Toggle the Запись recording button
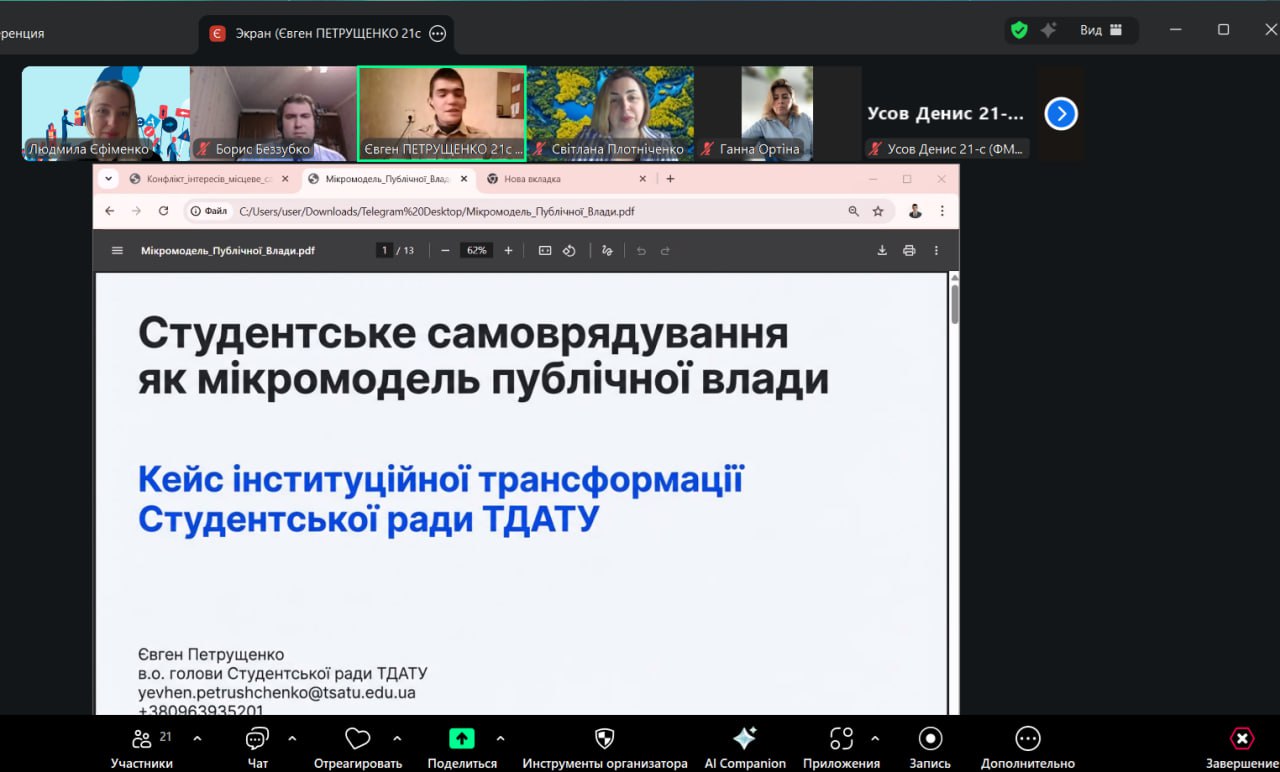The width and height of the screenshot is (1280, 772). 930,739
